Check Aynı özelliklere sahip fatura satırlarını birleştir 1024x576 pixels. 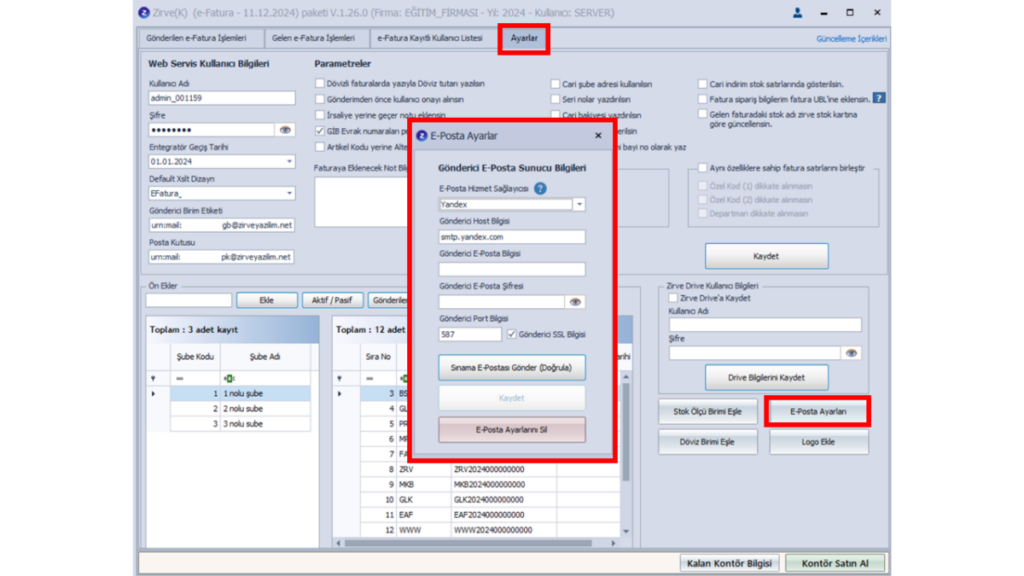click(703, 168)
